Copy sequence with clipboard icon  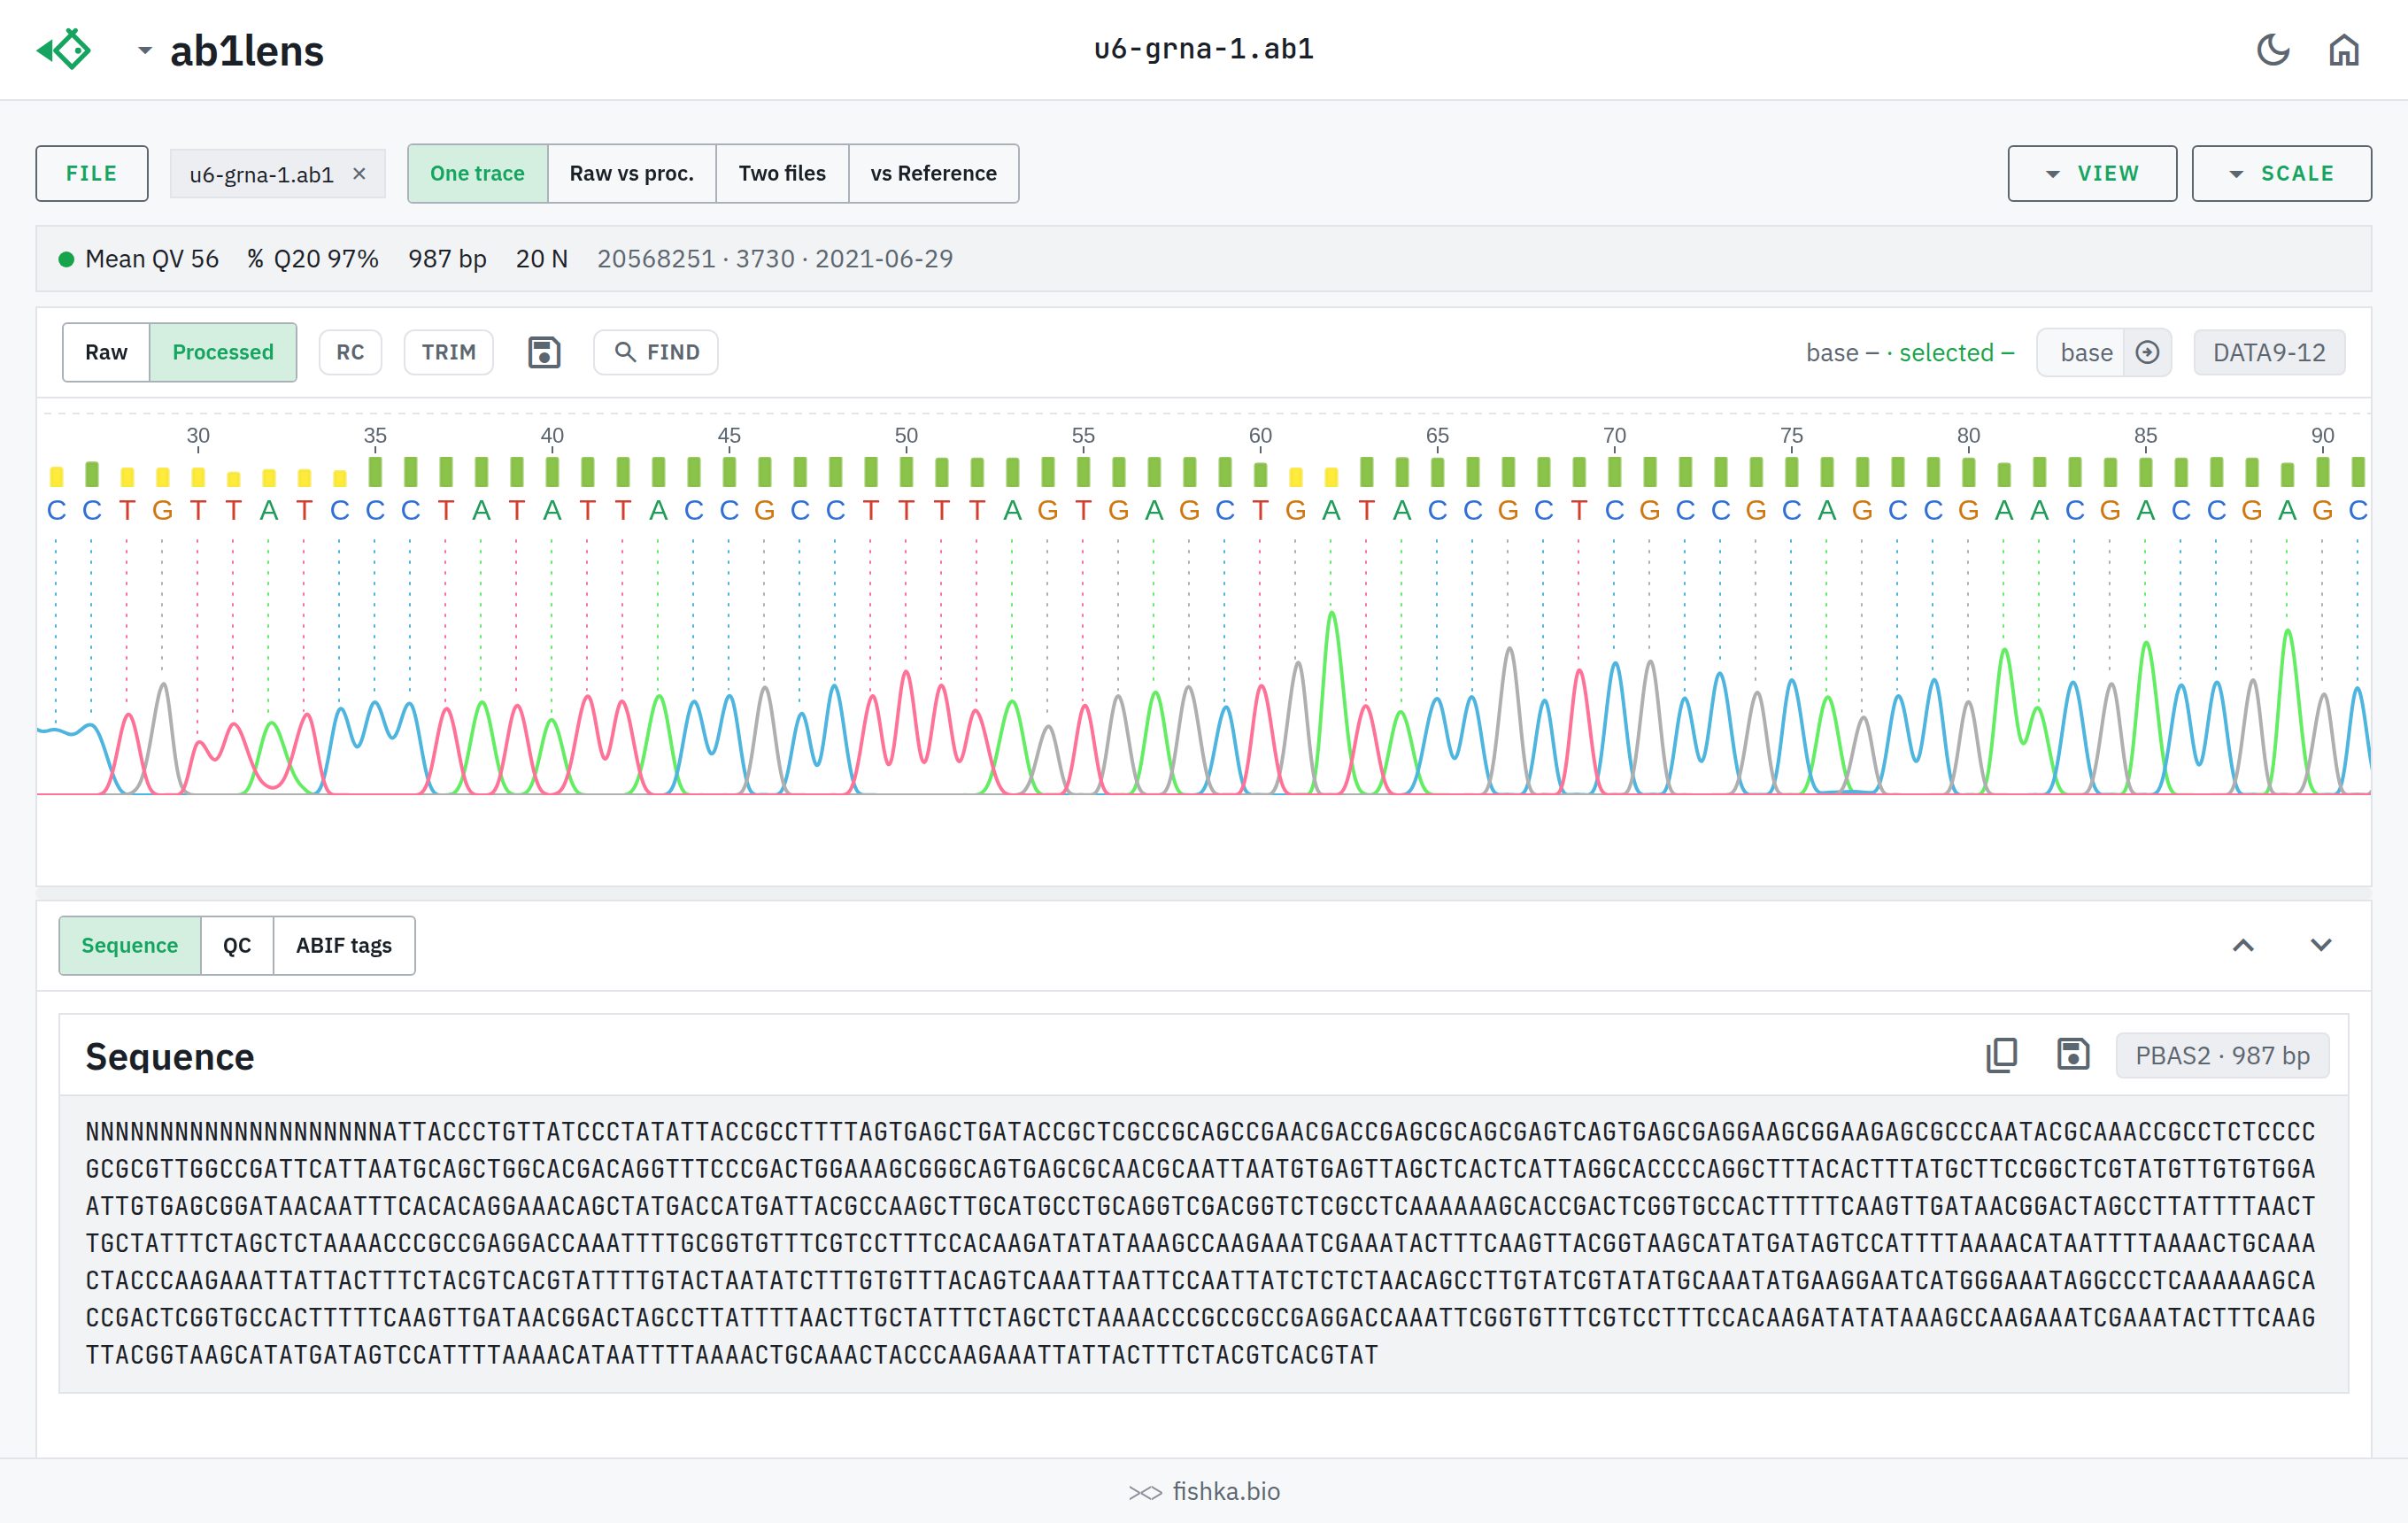click(2002, 1055)
